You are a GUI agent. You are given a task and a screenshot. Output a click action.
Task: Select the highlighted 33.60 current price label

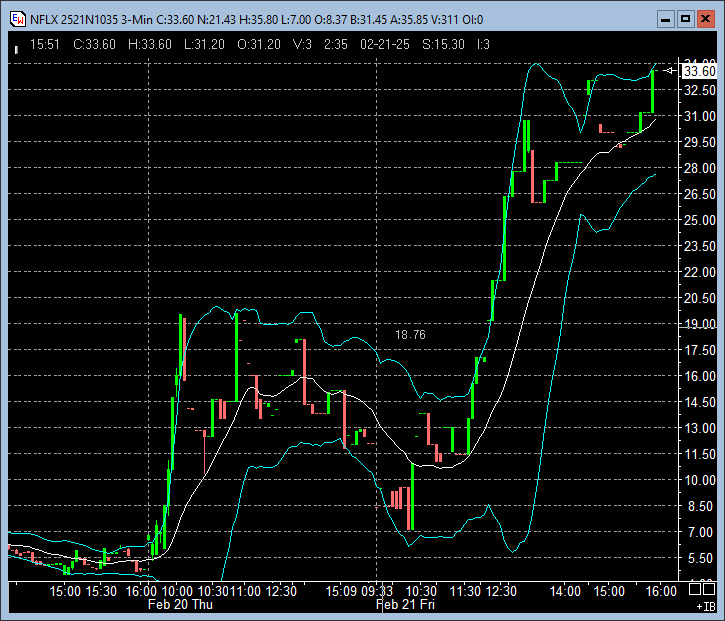coord(700,71)
